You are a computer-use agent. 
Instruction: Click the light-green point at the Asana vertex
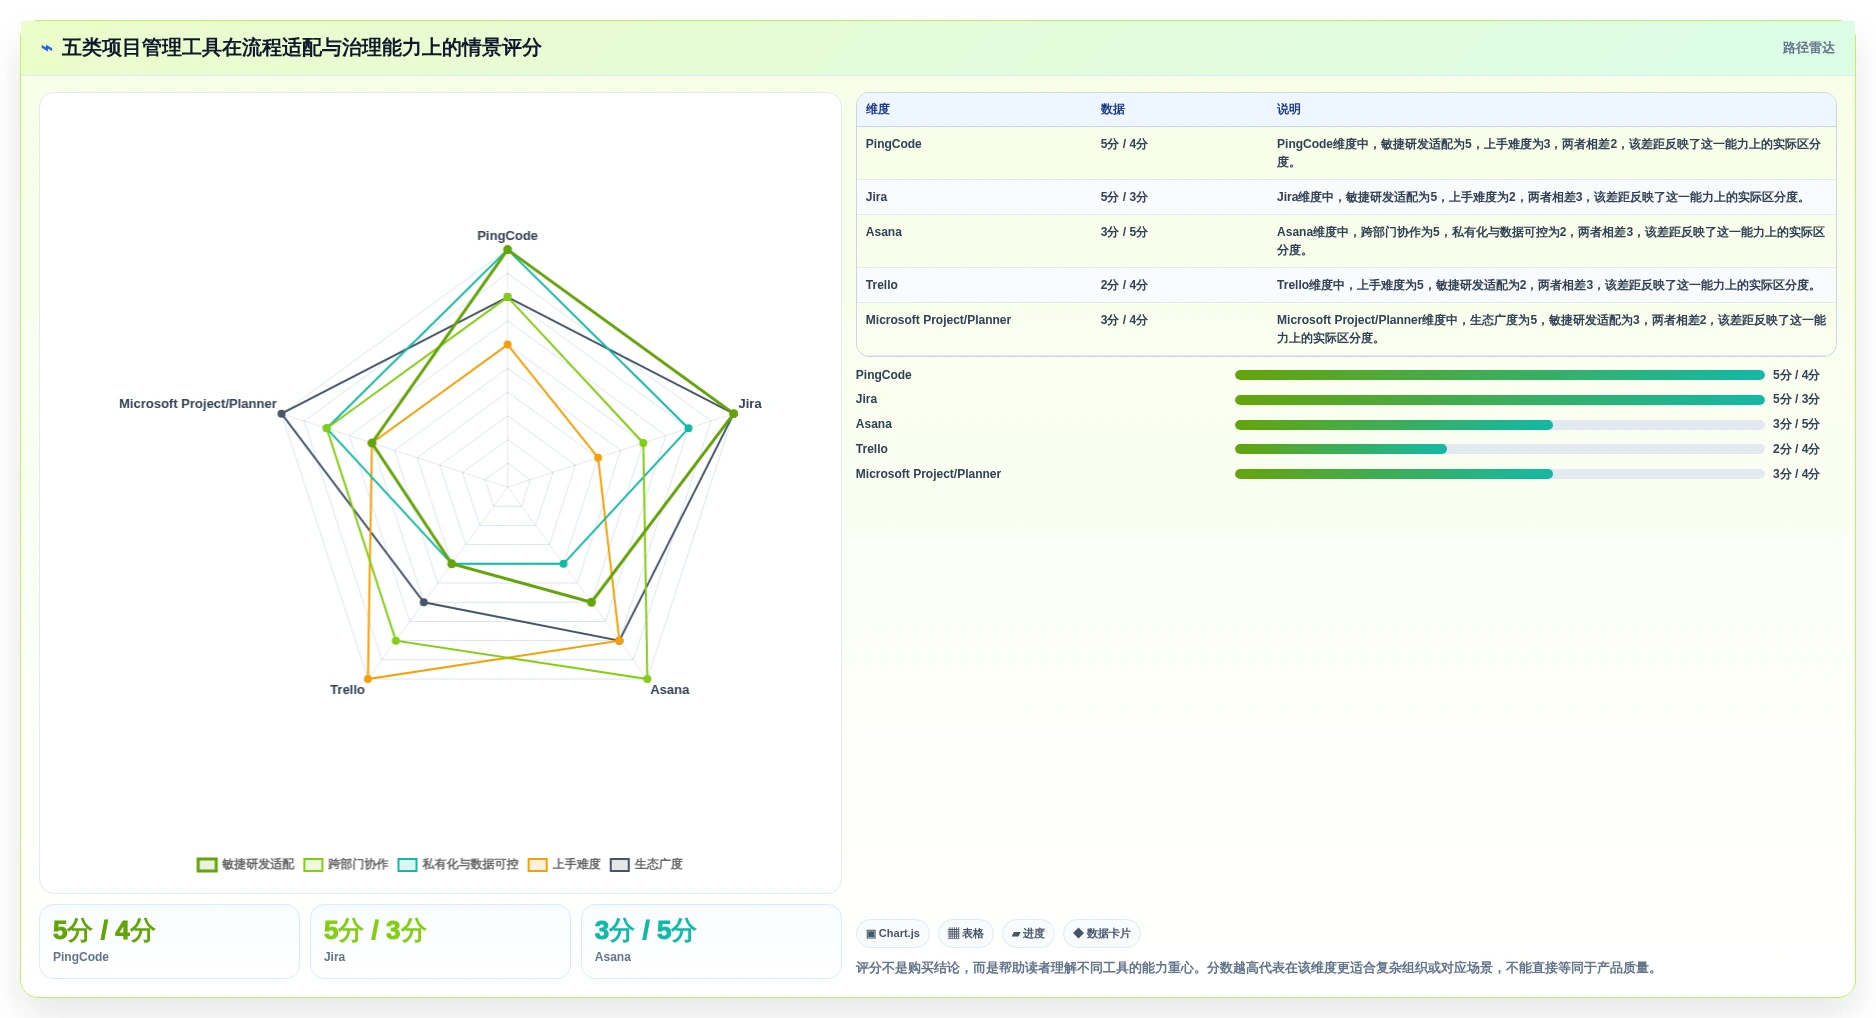pyautogui.click(x=647, y=679)
